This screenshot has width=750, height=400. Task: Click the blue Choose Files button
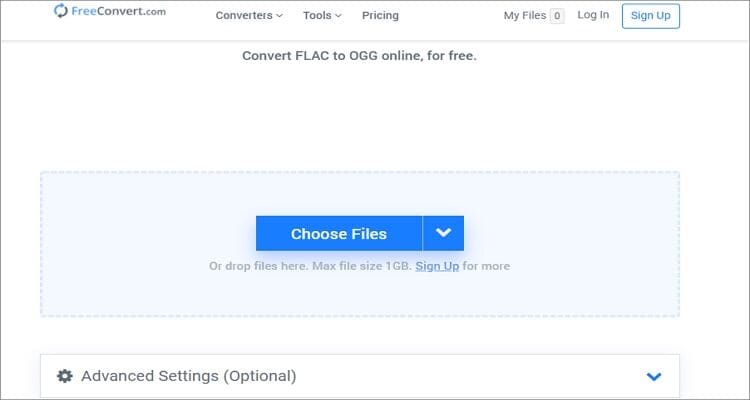point(339,234)
